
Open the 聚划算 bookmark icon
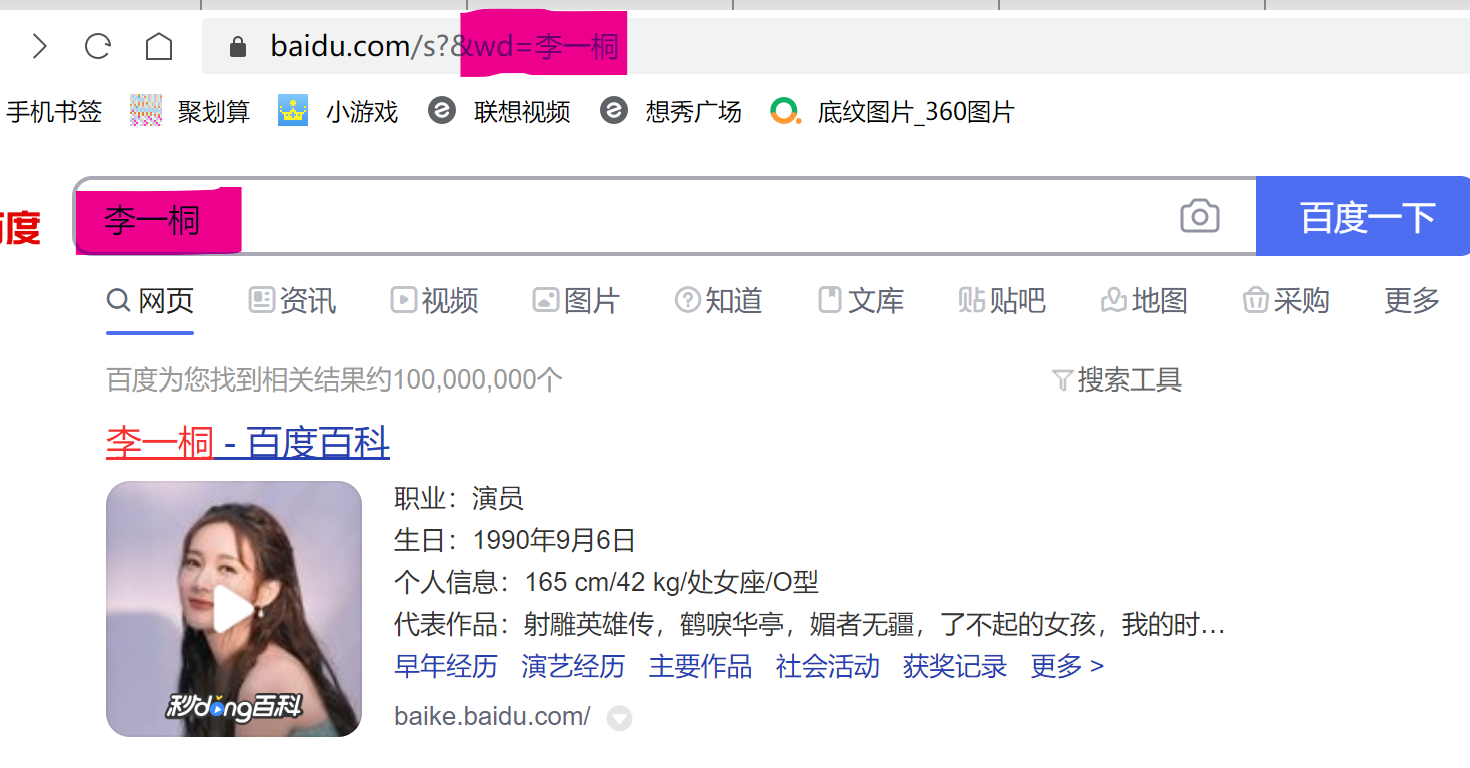pos(146,110)
